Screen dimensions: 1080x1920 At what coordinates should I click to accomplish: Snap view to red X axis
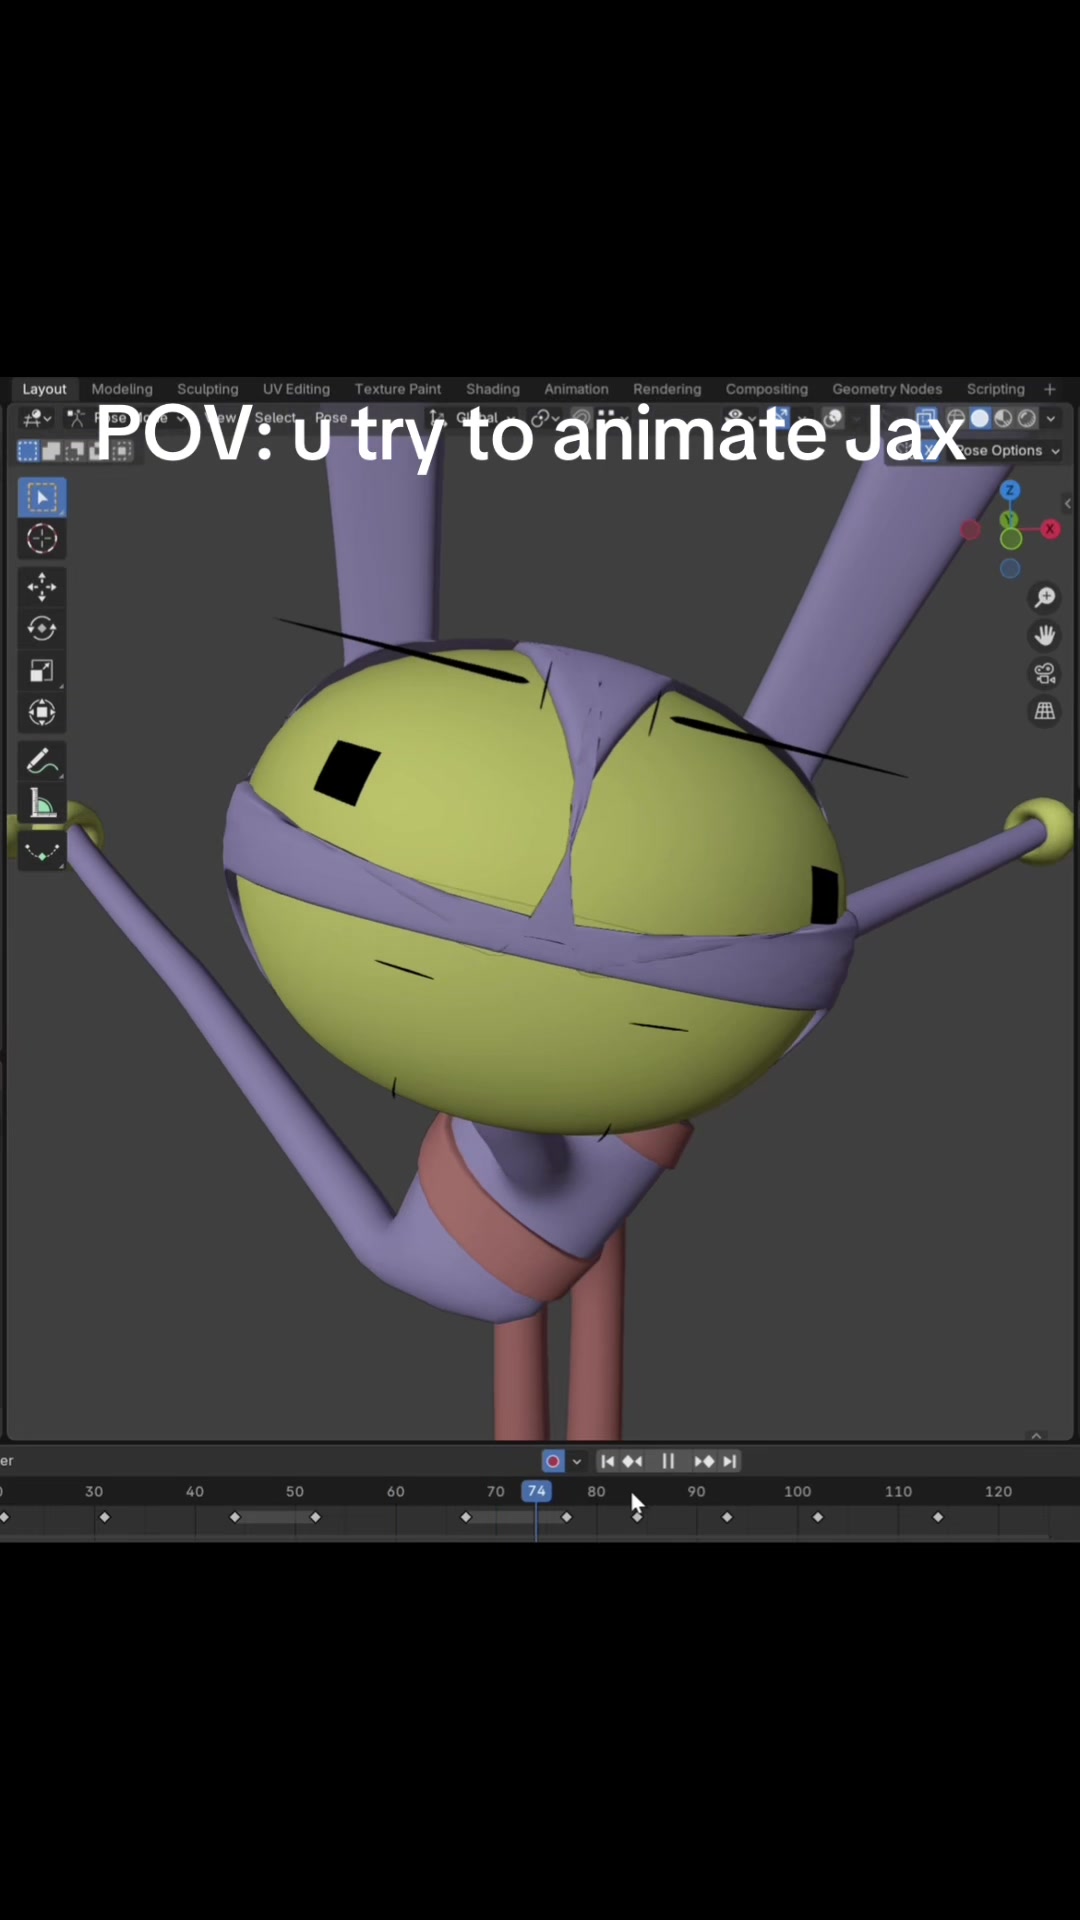click(1050, 528)
